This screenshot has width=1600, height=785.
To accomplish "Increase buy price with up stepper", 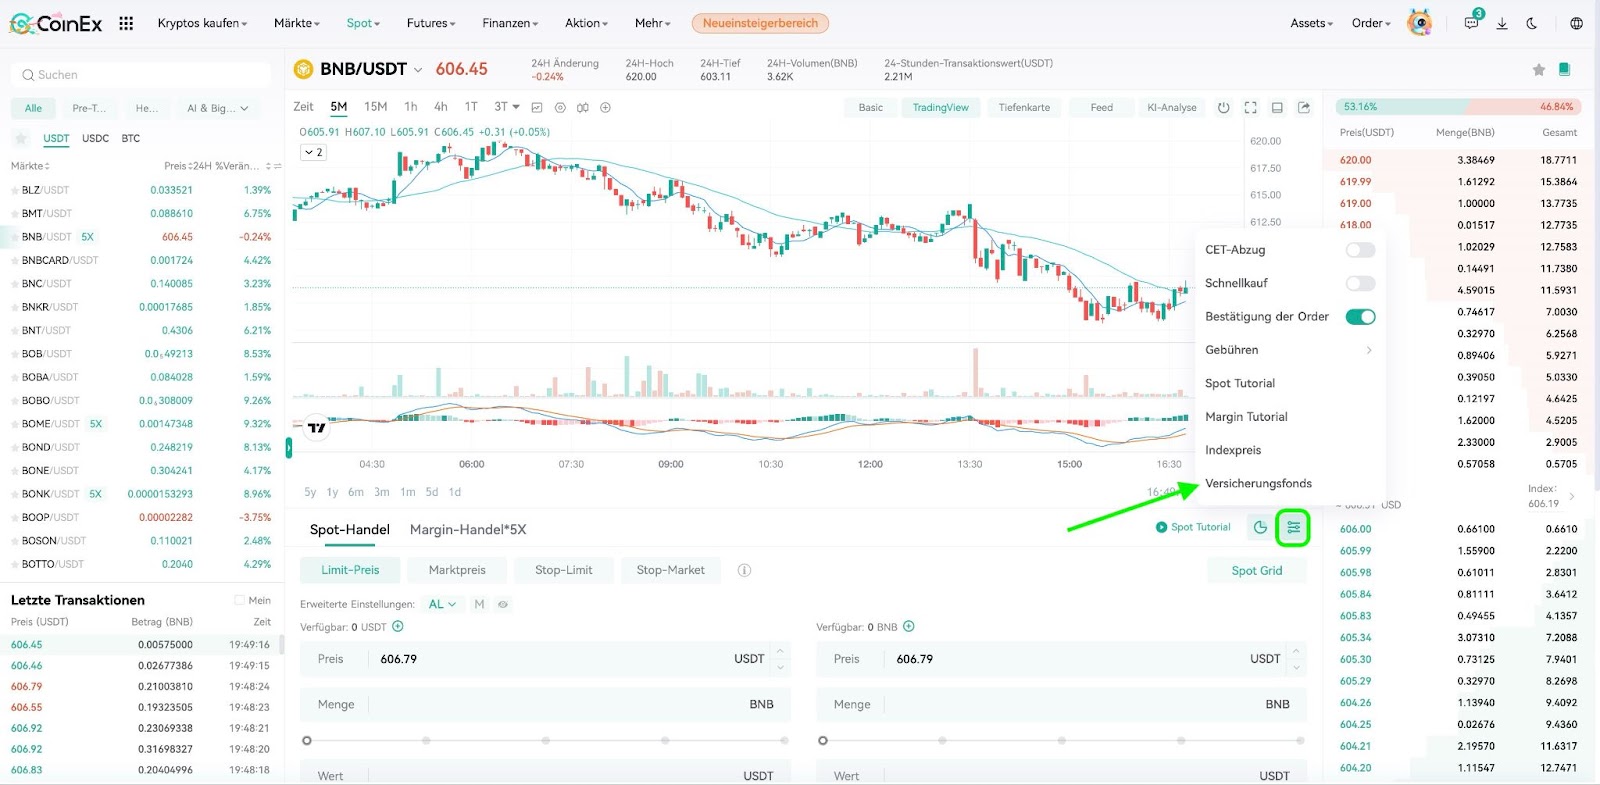I will click(x=780, y=652).
